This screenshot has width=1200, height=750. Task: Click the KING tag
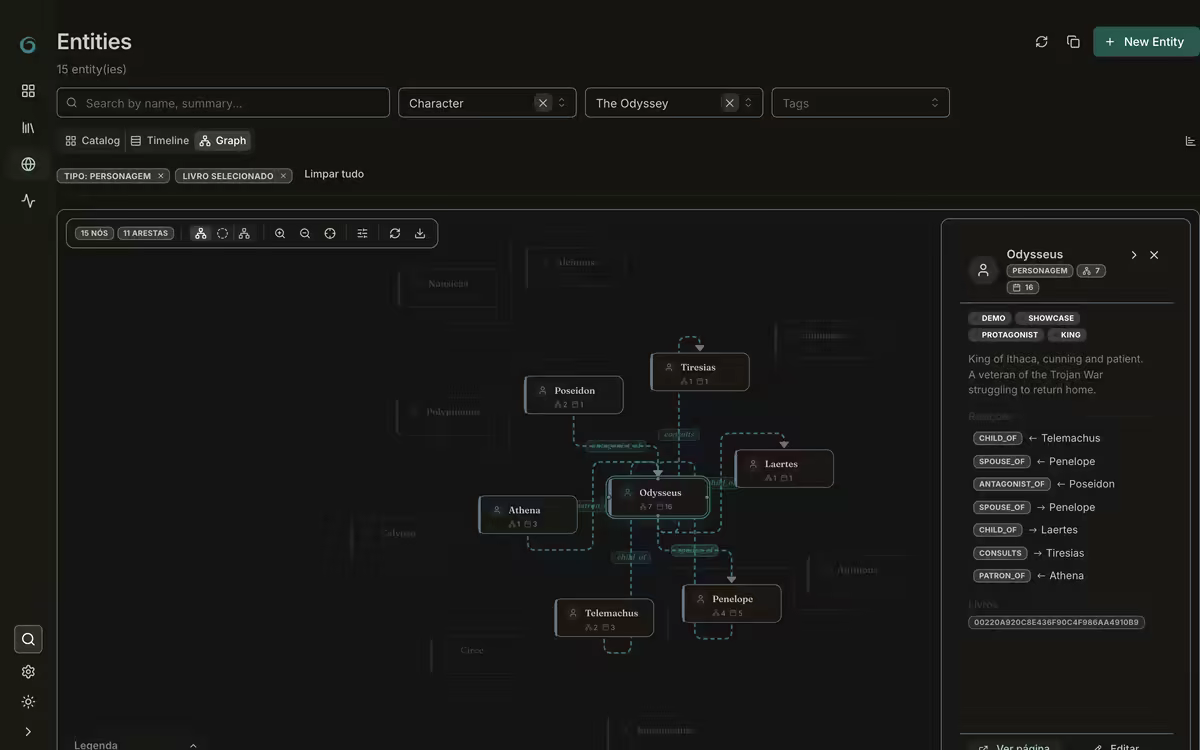point(1069,335)
